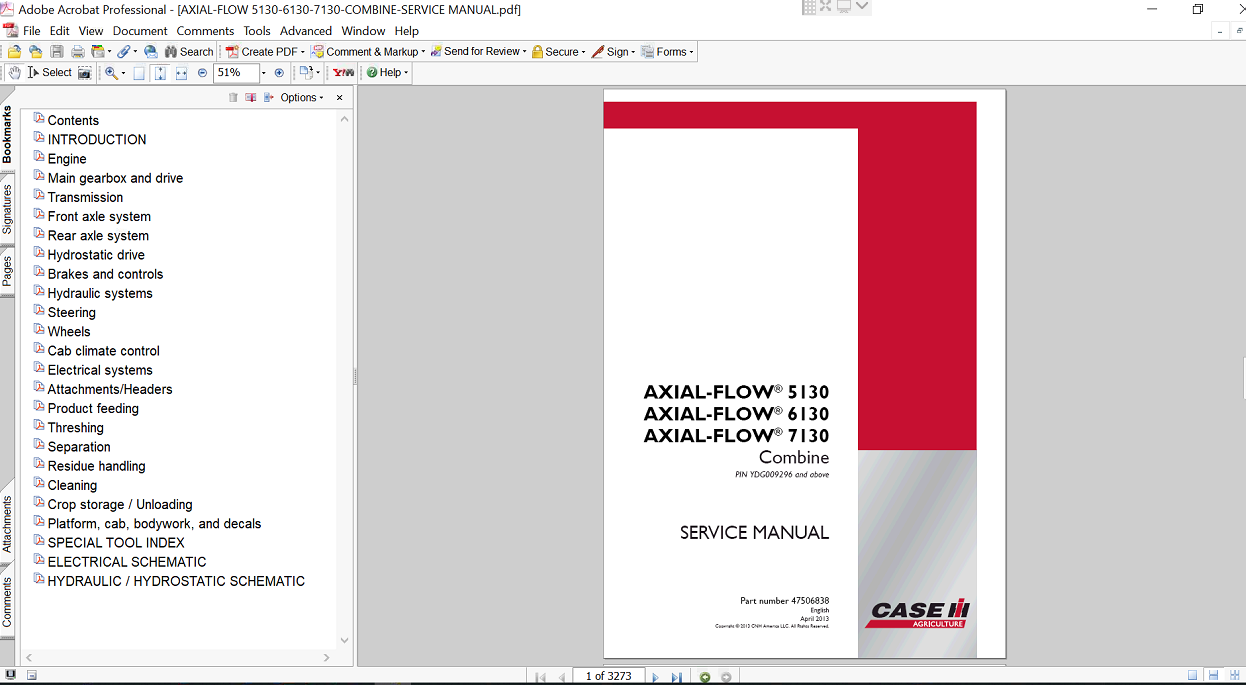1246x685 pixels.
Task: Open the Advanced menu
Action: [305, 31]
